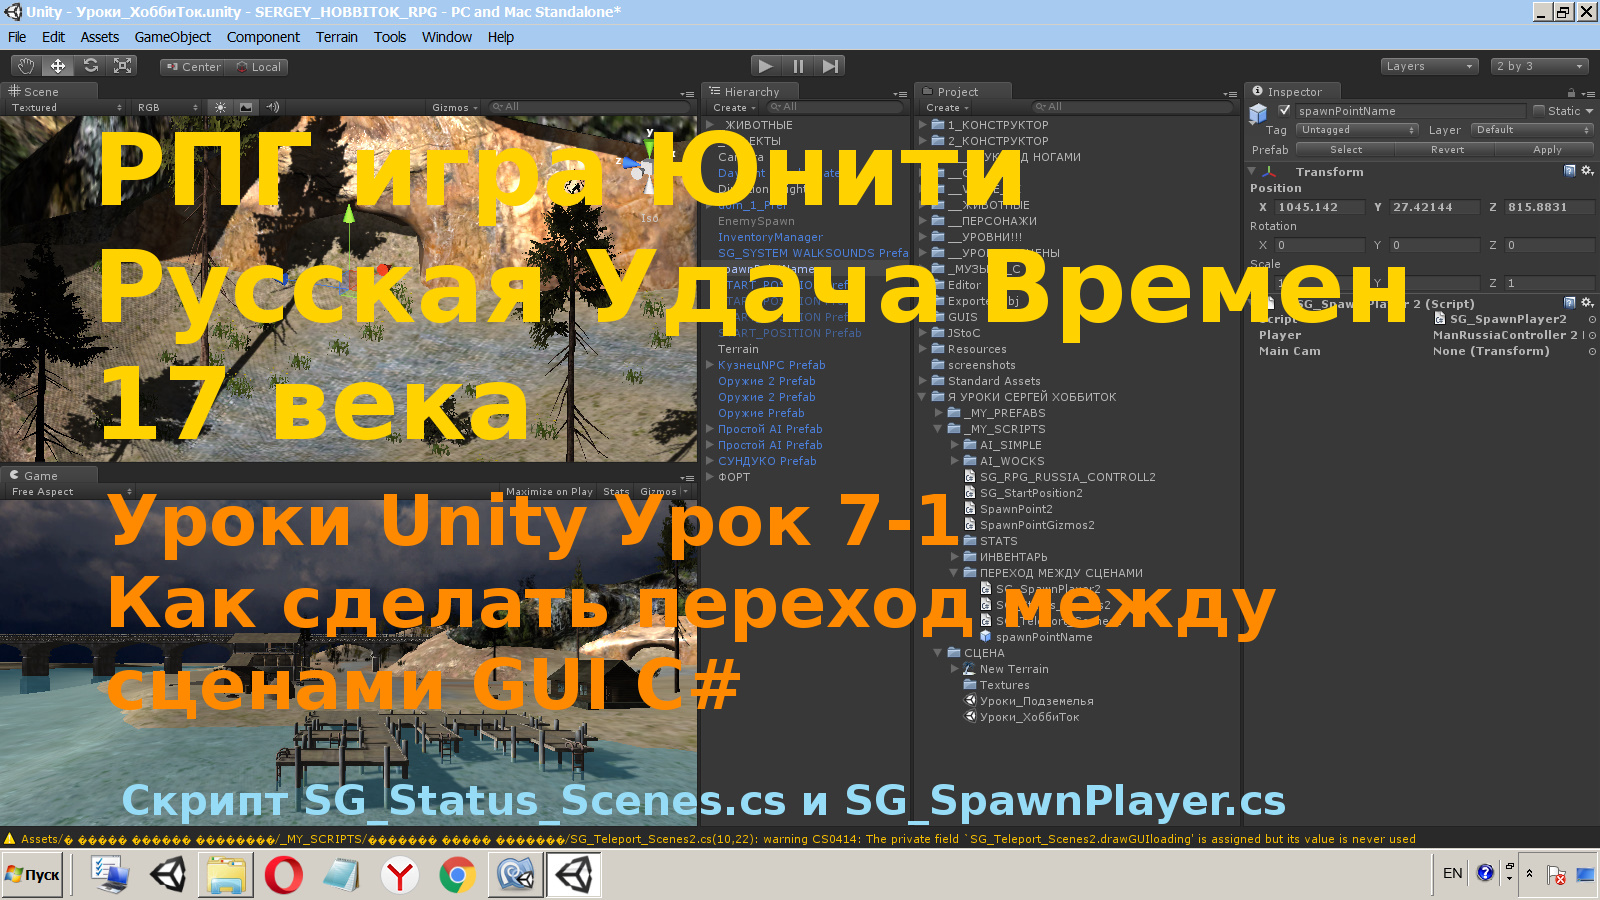Image resolution: width=1600 pixels, height=900 pixels.
Task: Click the Chrome icon in the taskbar
Action: tap(457, 875)
